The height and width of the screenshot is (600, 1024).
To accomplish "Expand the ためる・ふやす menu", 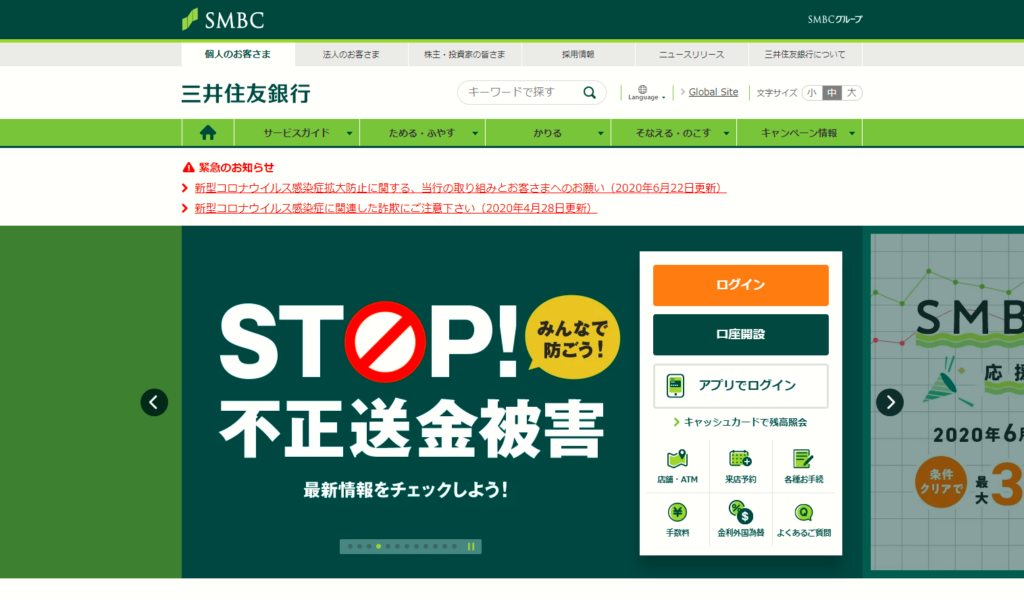I will click(x=423, y=133).
